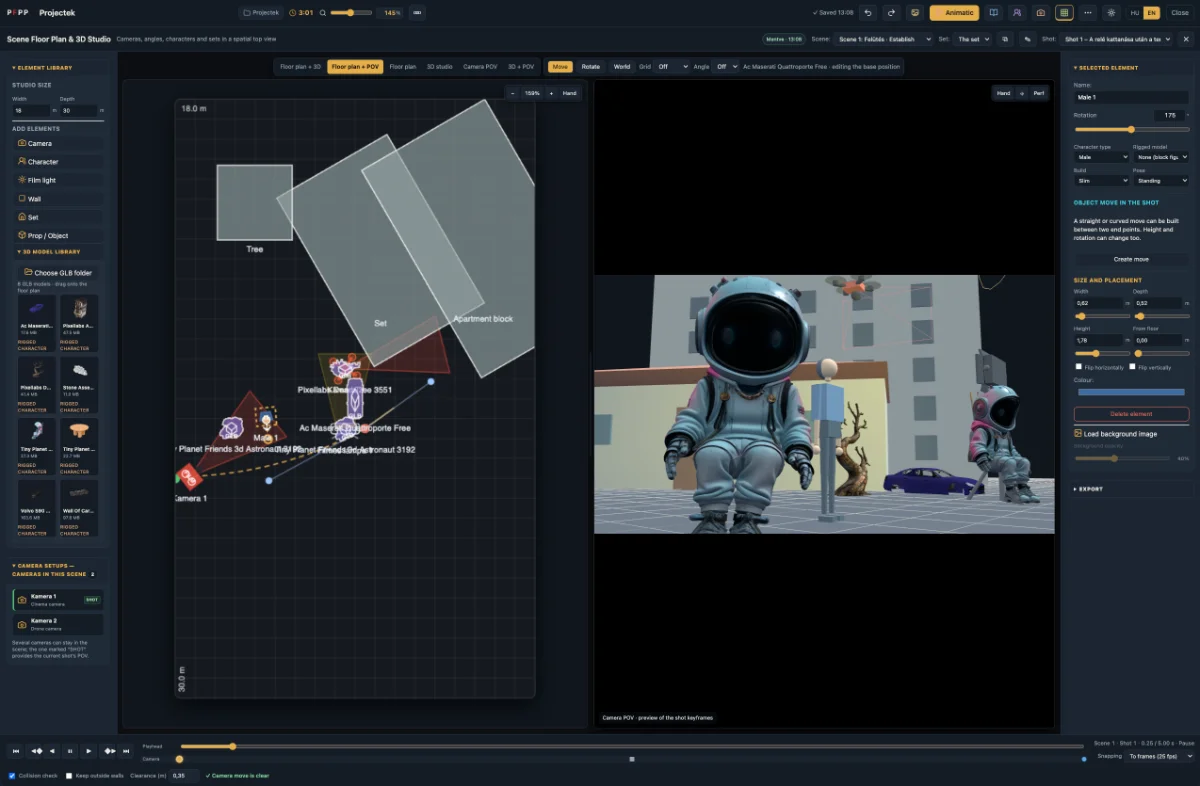Click the camera icon in top toolbar
This screenshot has width=1200, height=786.
1041,13
